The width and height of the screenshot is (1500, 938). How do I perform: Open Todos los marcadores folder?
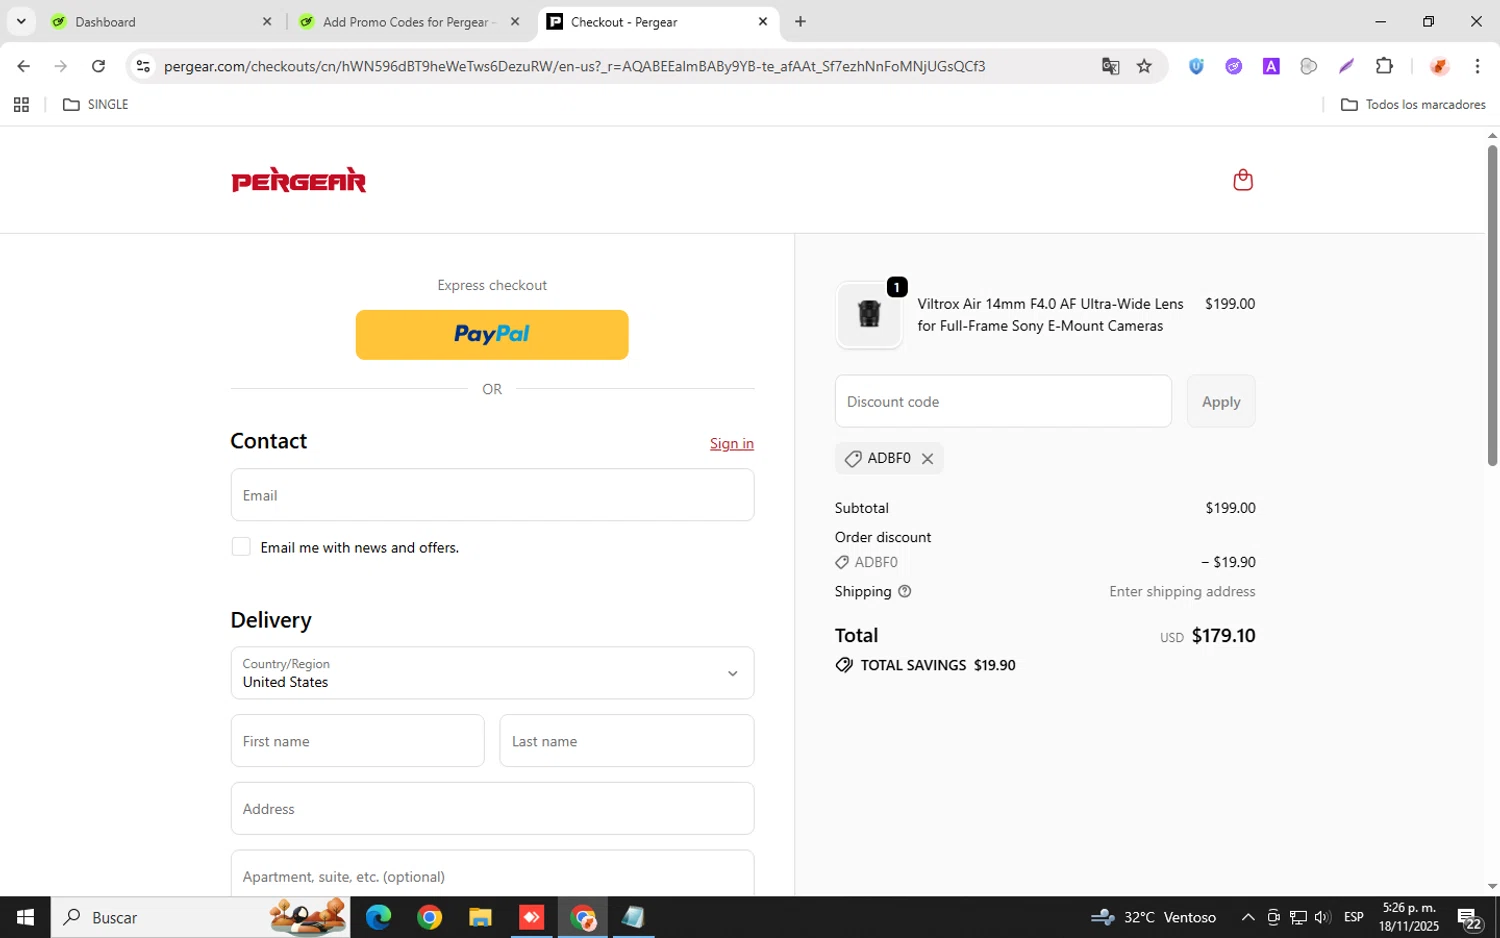click(1413, 104)
